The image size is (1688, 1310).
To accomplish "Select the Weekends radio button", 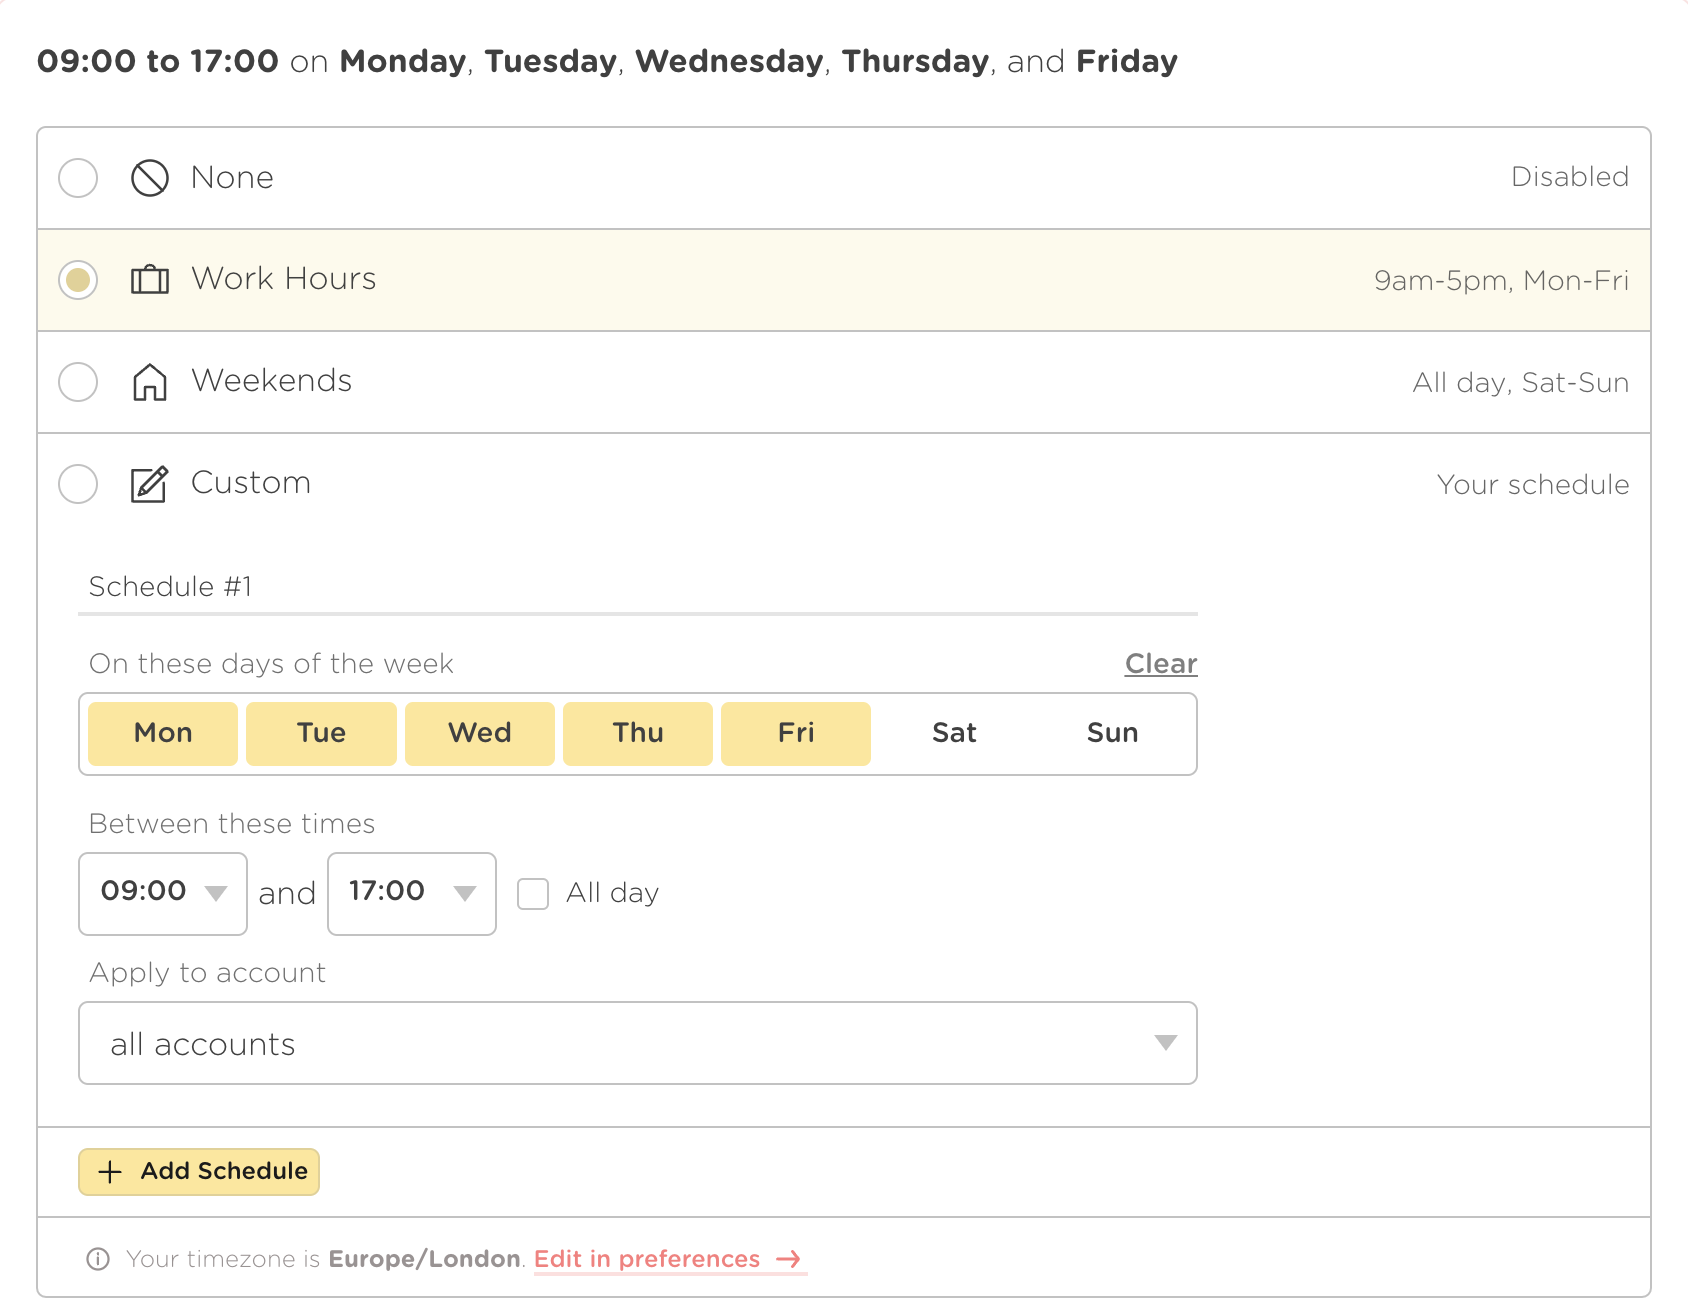I will pyautogui.click(x=78, y=382).
